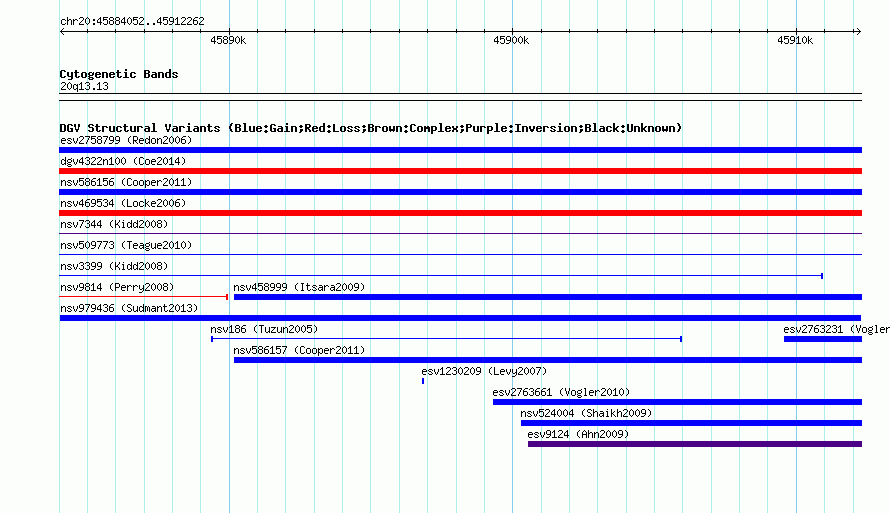
Task: Click the DGV Structural Variants track title
Action: click(x=371, y=128)
